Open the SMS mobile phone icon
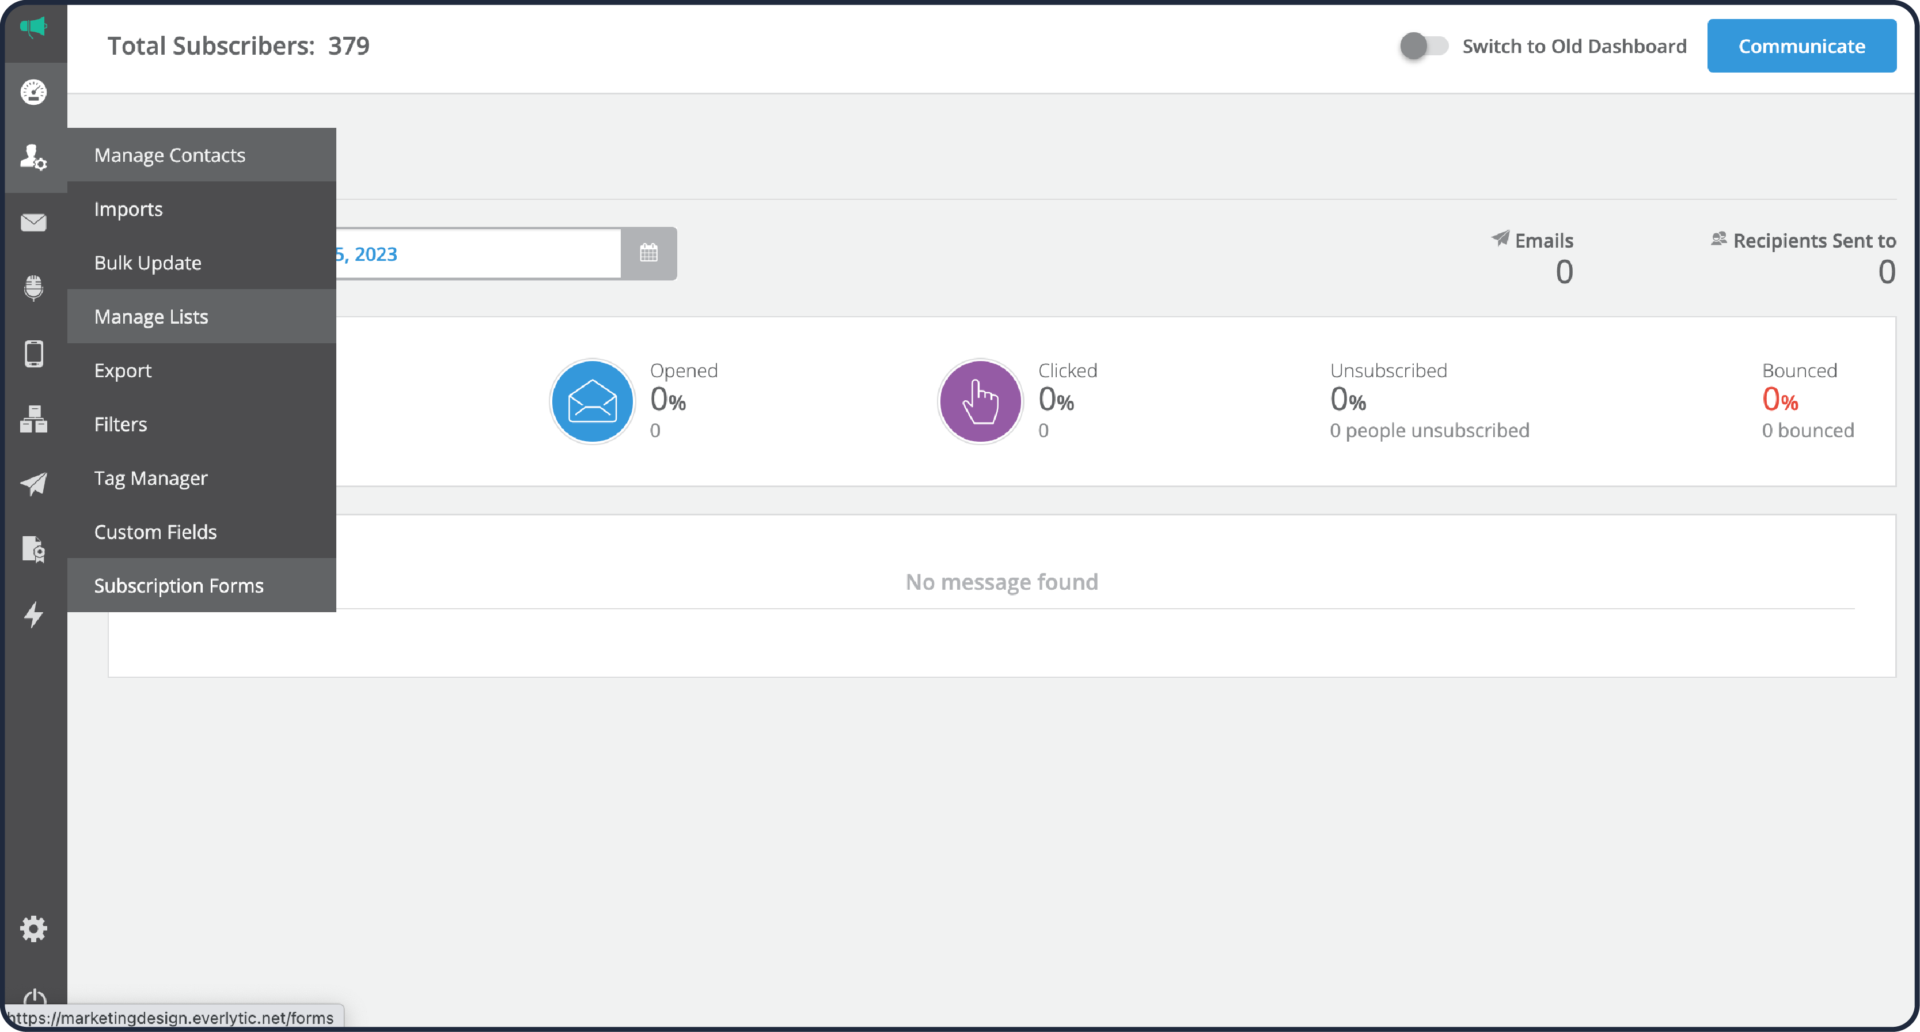 point(34,353)
